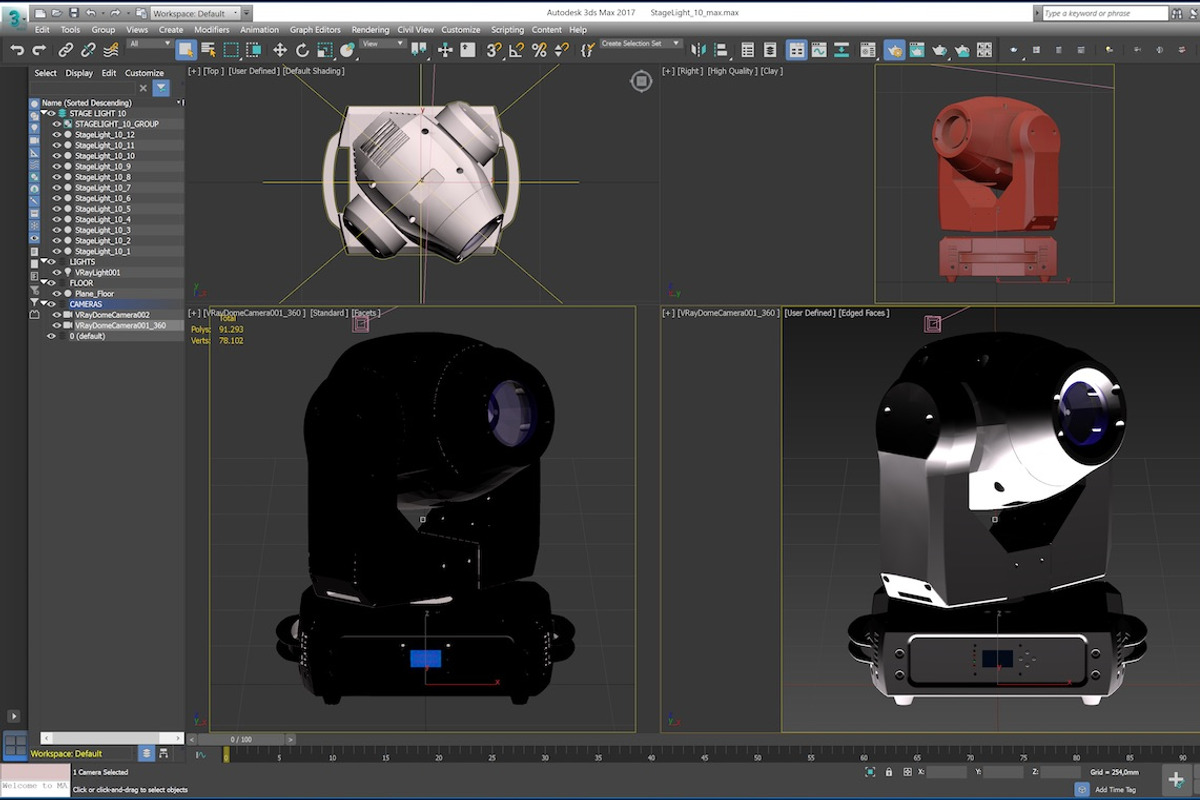
Task: Click the keyword search field
Action: coord(1104,13)
